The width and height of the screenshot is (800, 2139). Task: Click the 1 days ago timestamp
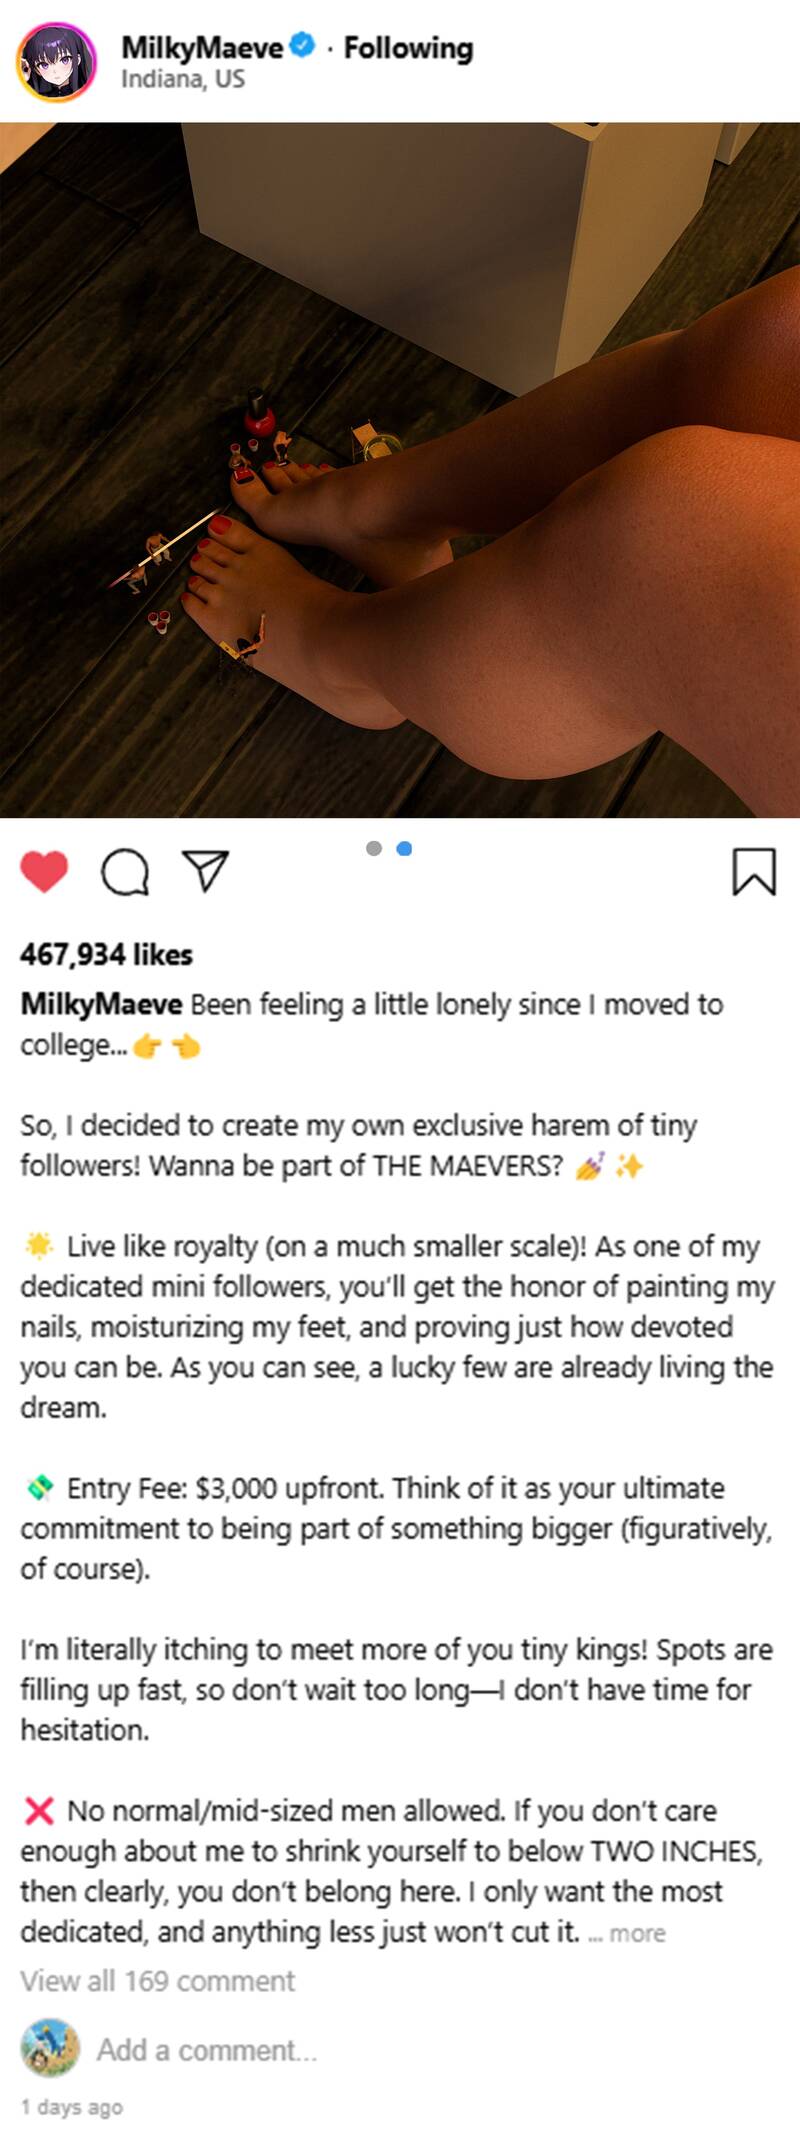pos(72,2107)
